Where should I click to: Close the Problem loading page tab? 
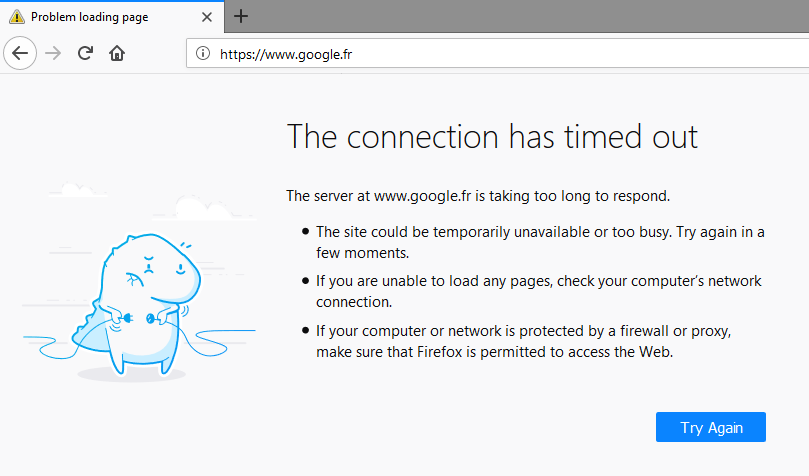tap(207, 17)
